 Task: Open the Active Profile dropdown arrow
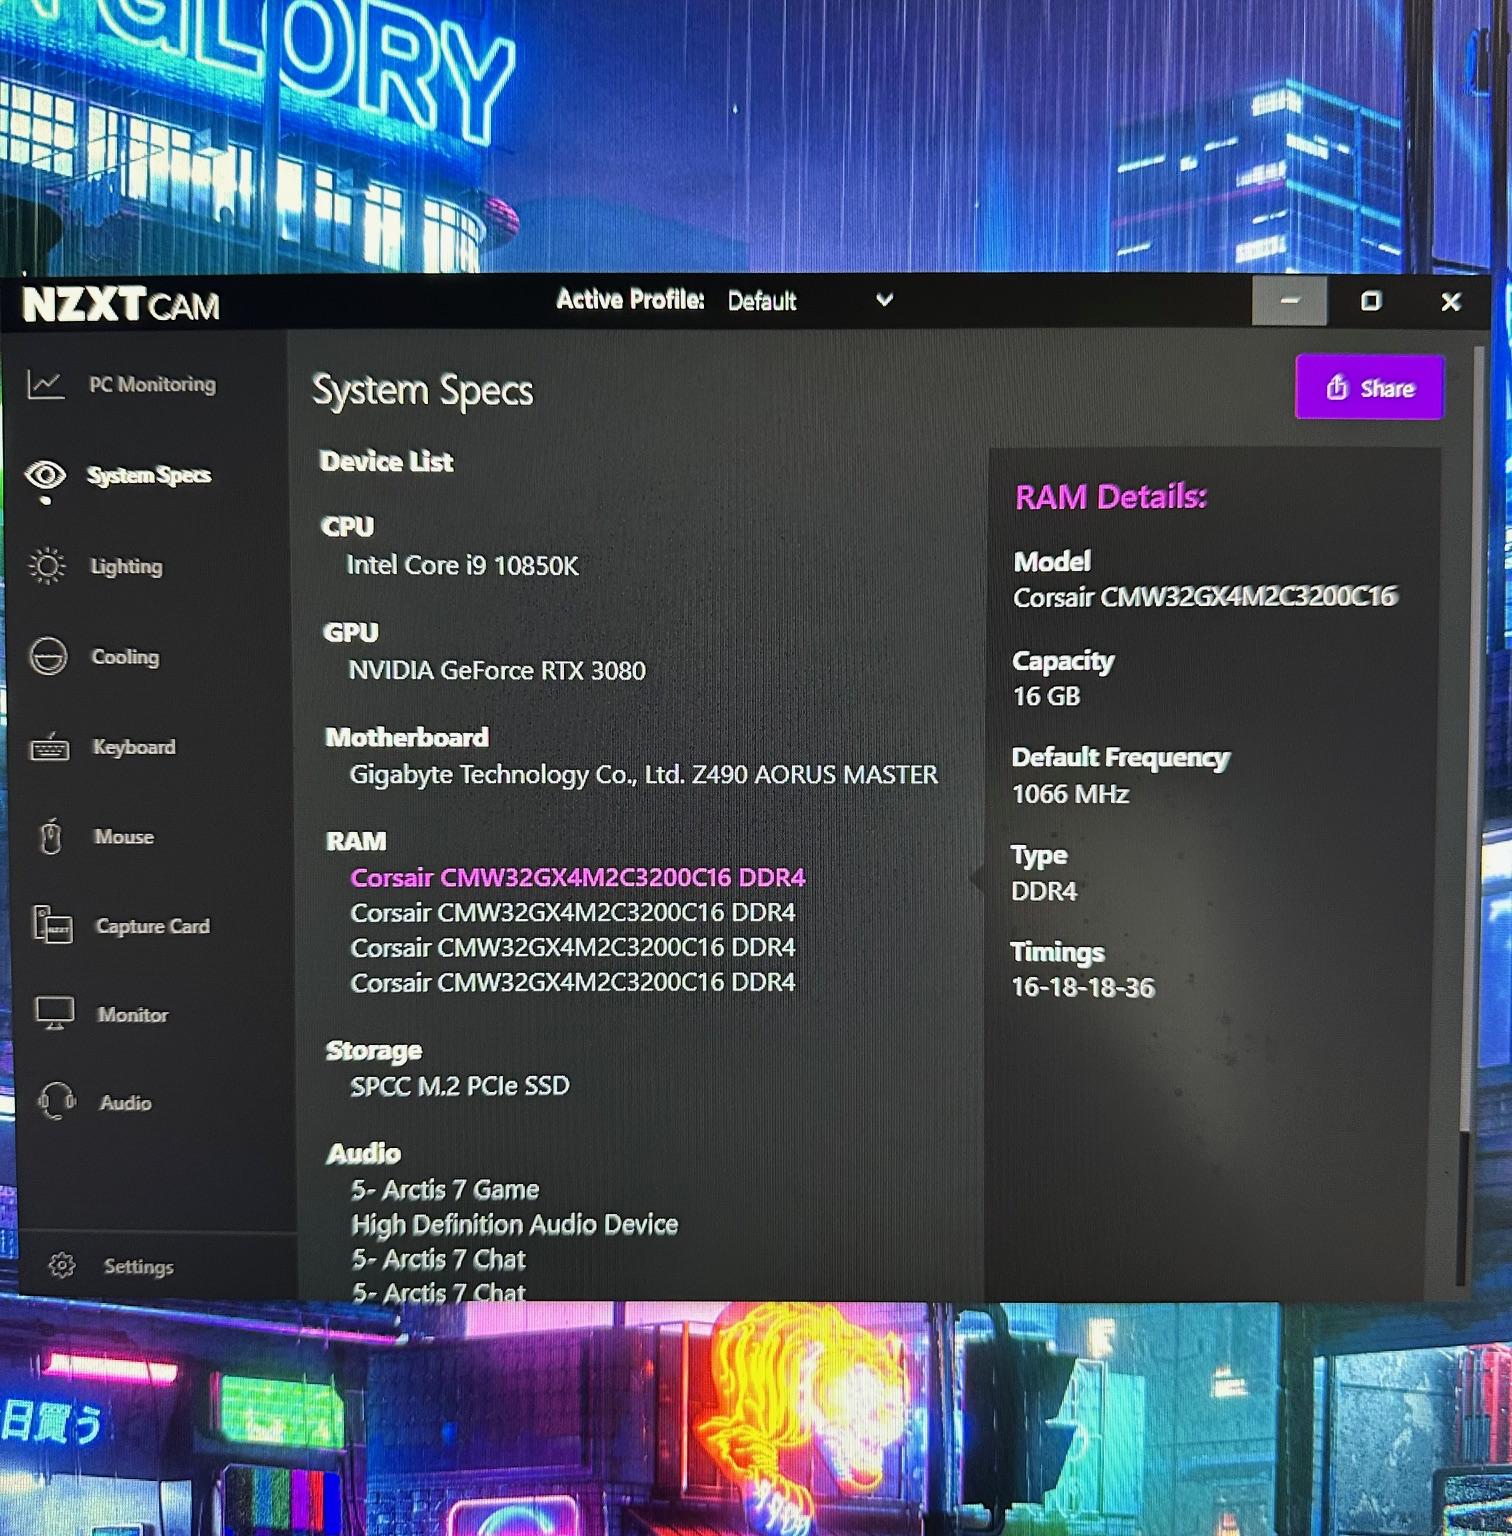tap(884, 299)
